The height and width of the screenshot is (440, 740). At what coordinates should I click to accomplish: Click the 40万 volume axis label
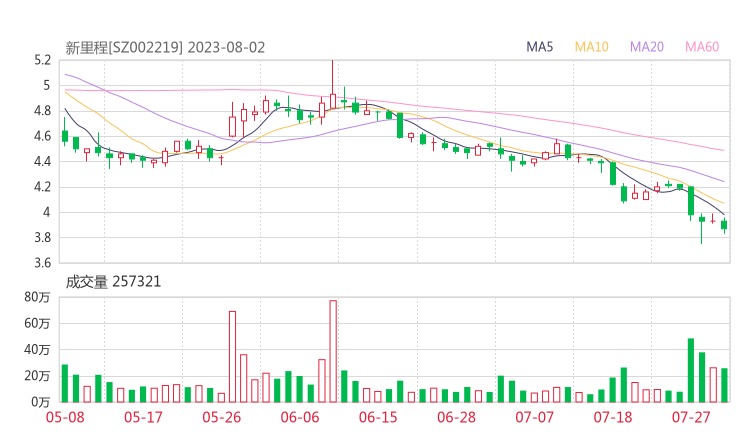(x=37, y=350)
